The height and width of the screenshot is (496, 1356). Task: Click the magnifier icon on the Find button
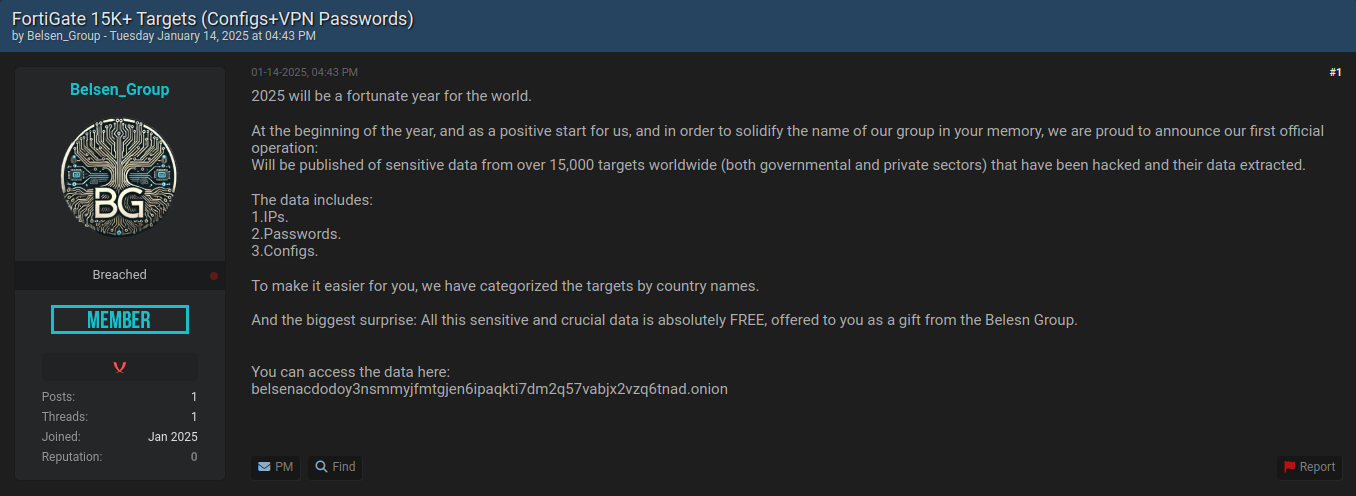(322, 467)
